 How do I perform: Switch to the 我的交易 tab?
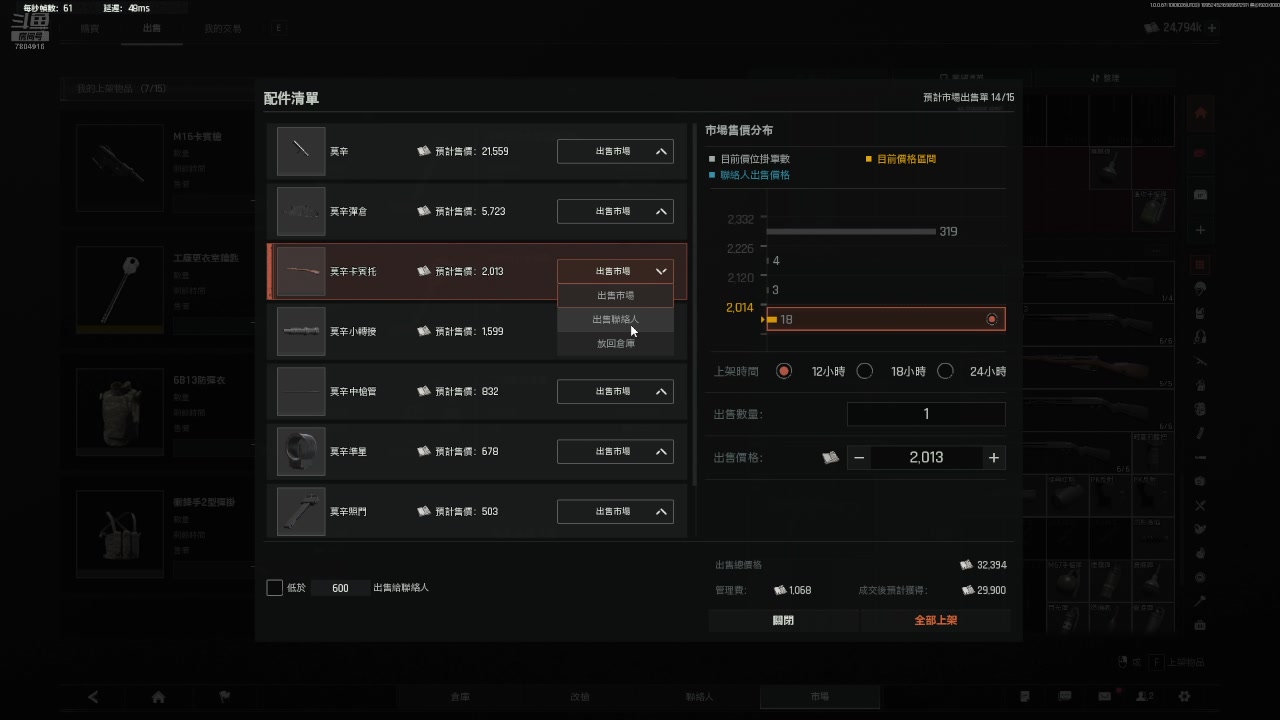tap(222, 28)
